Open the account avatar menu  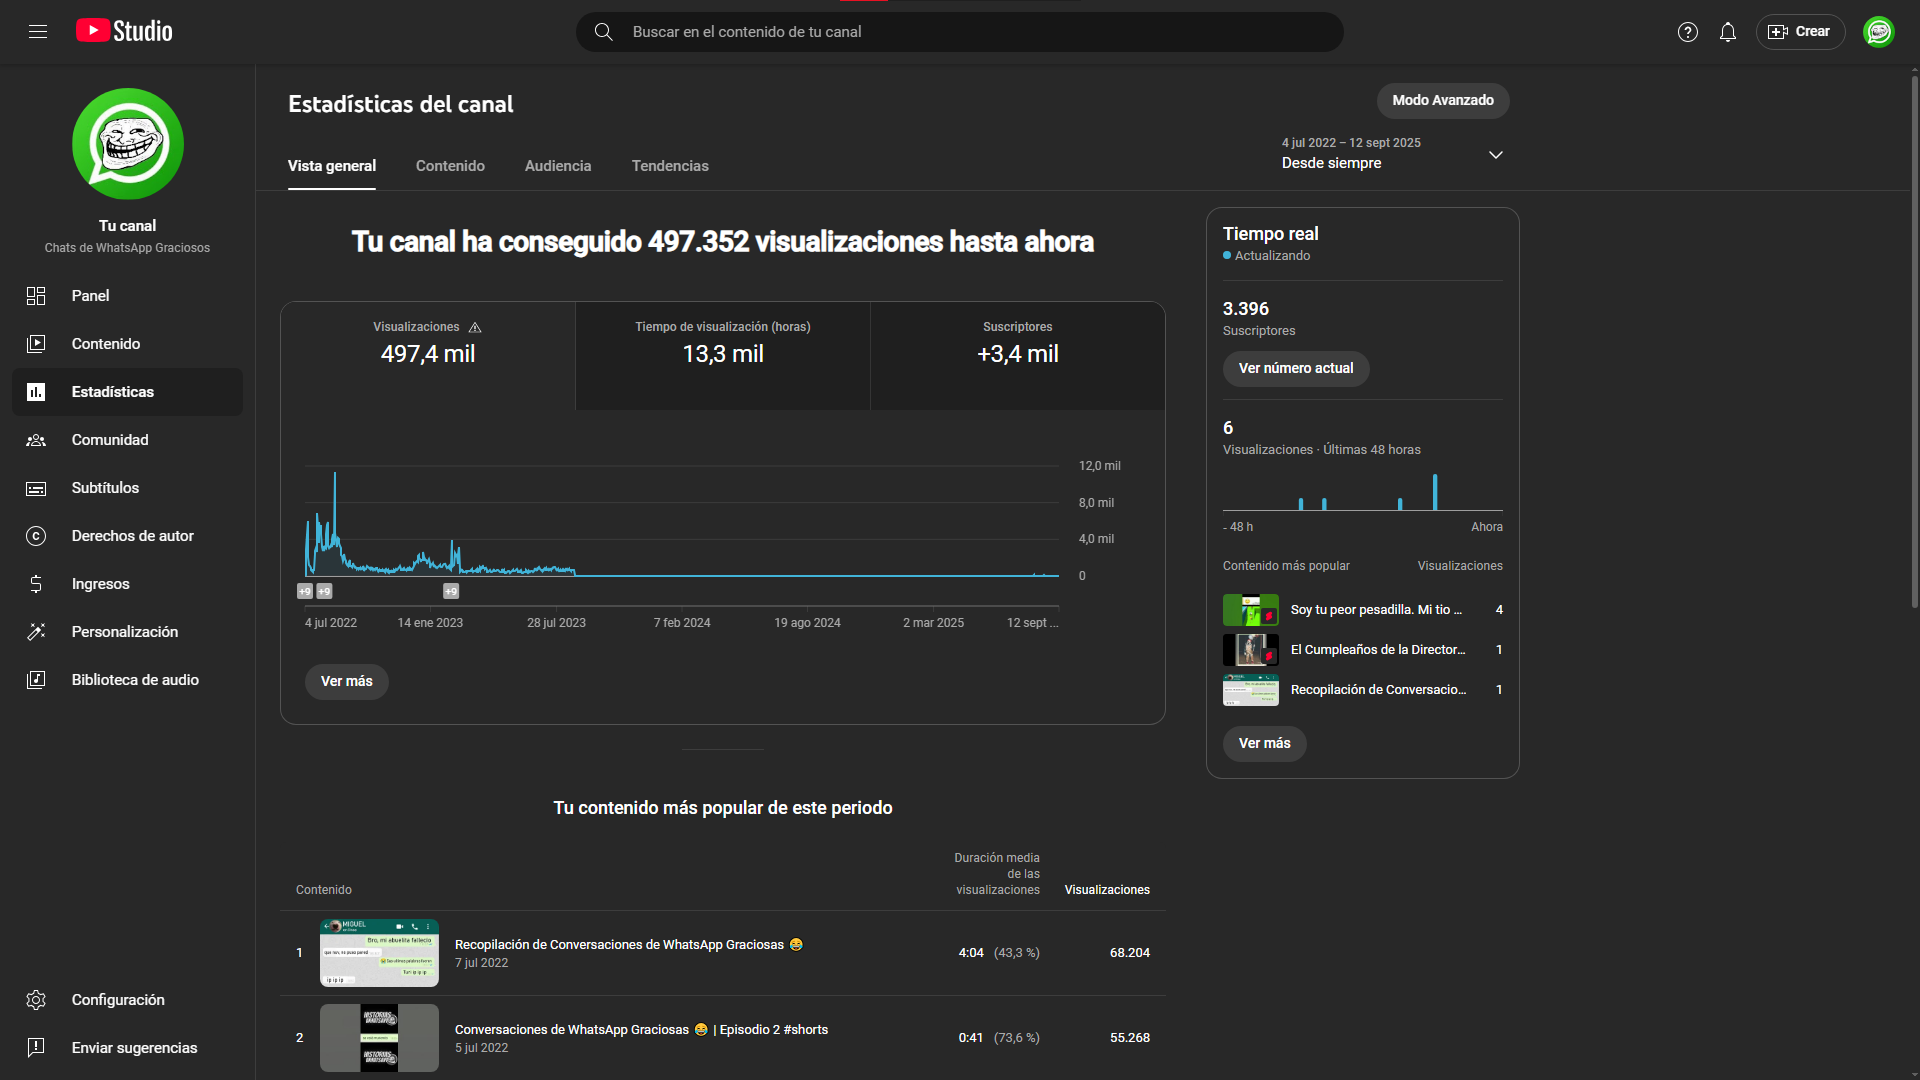pos(1879,32)
